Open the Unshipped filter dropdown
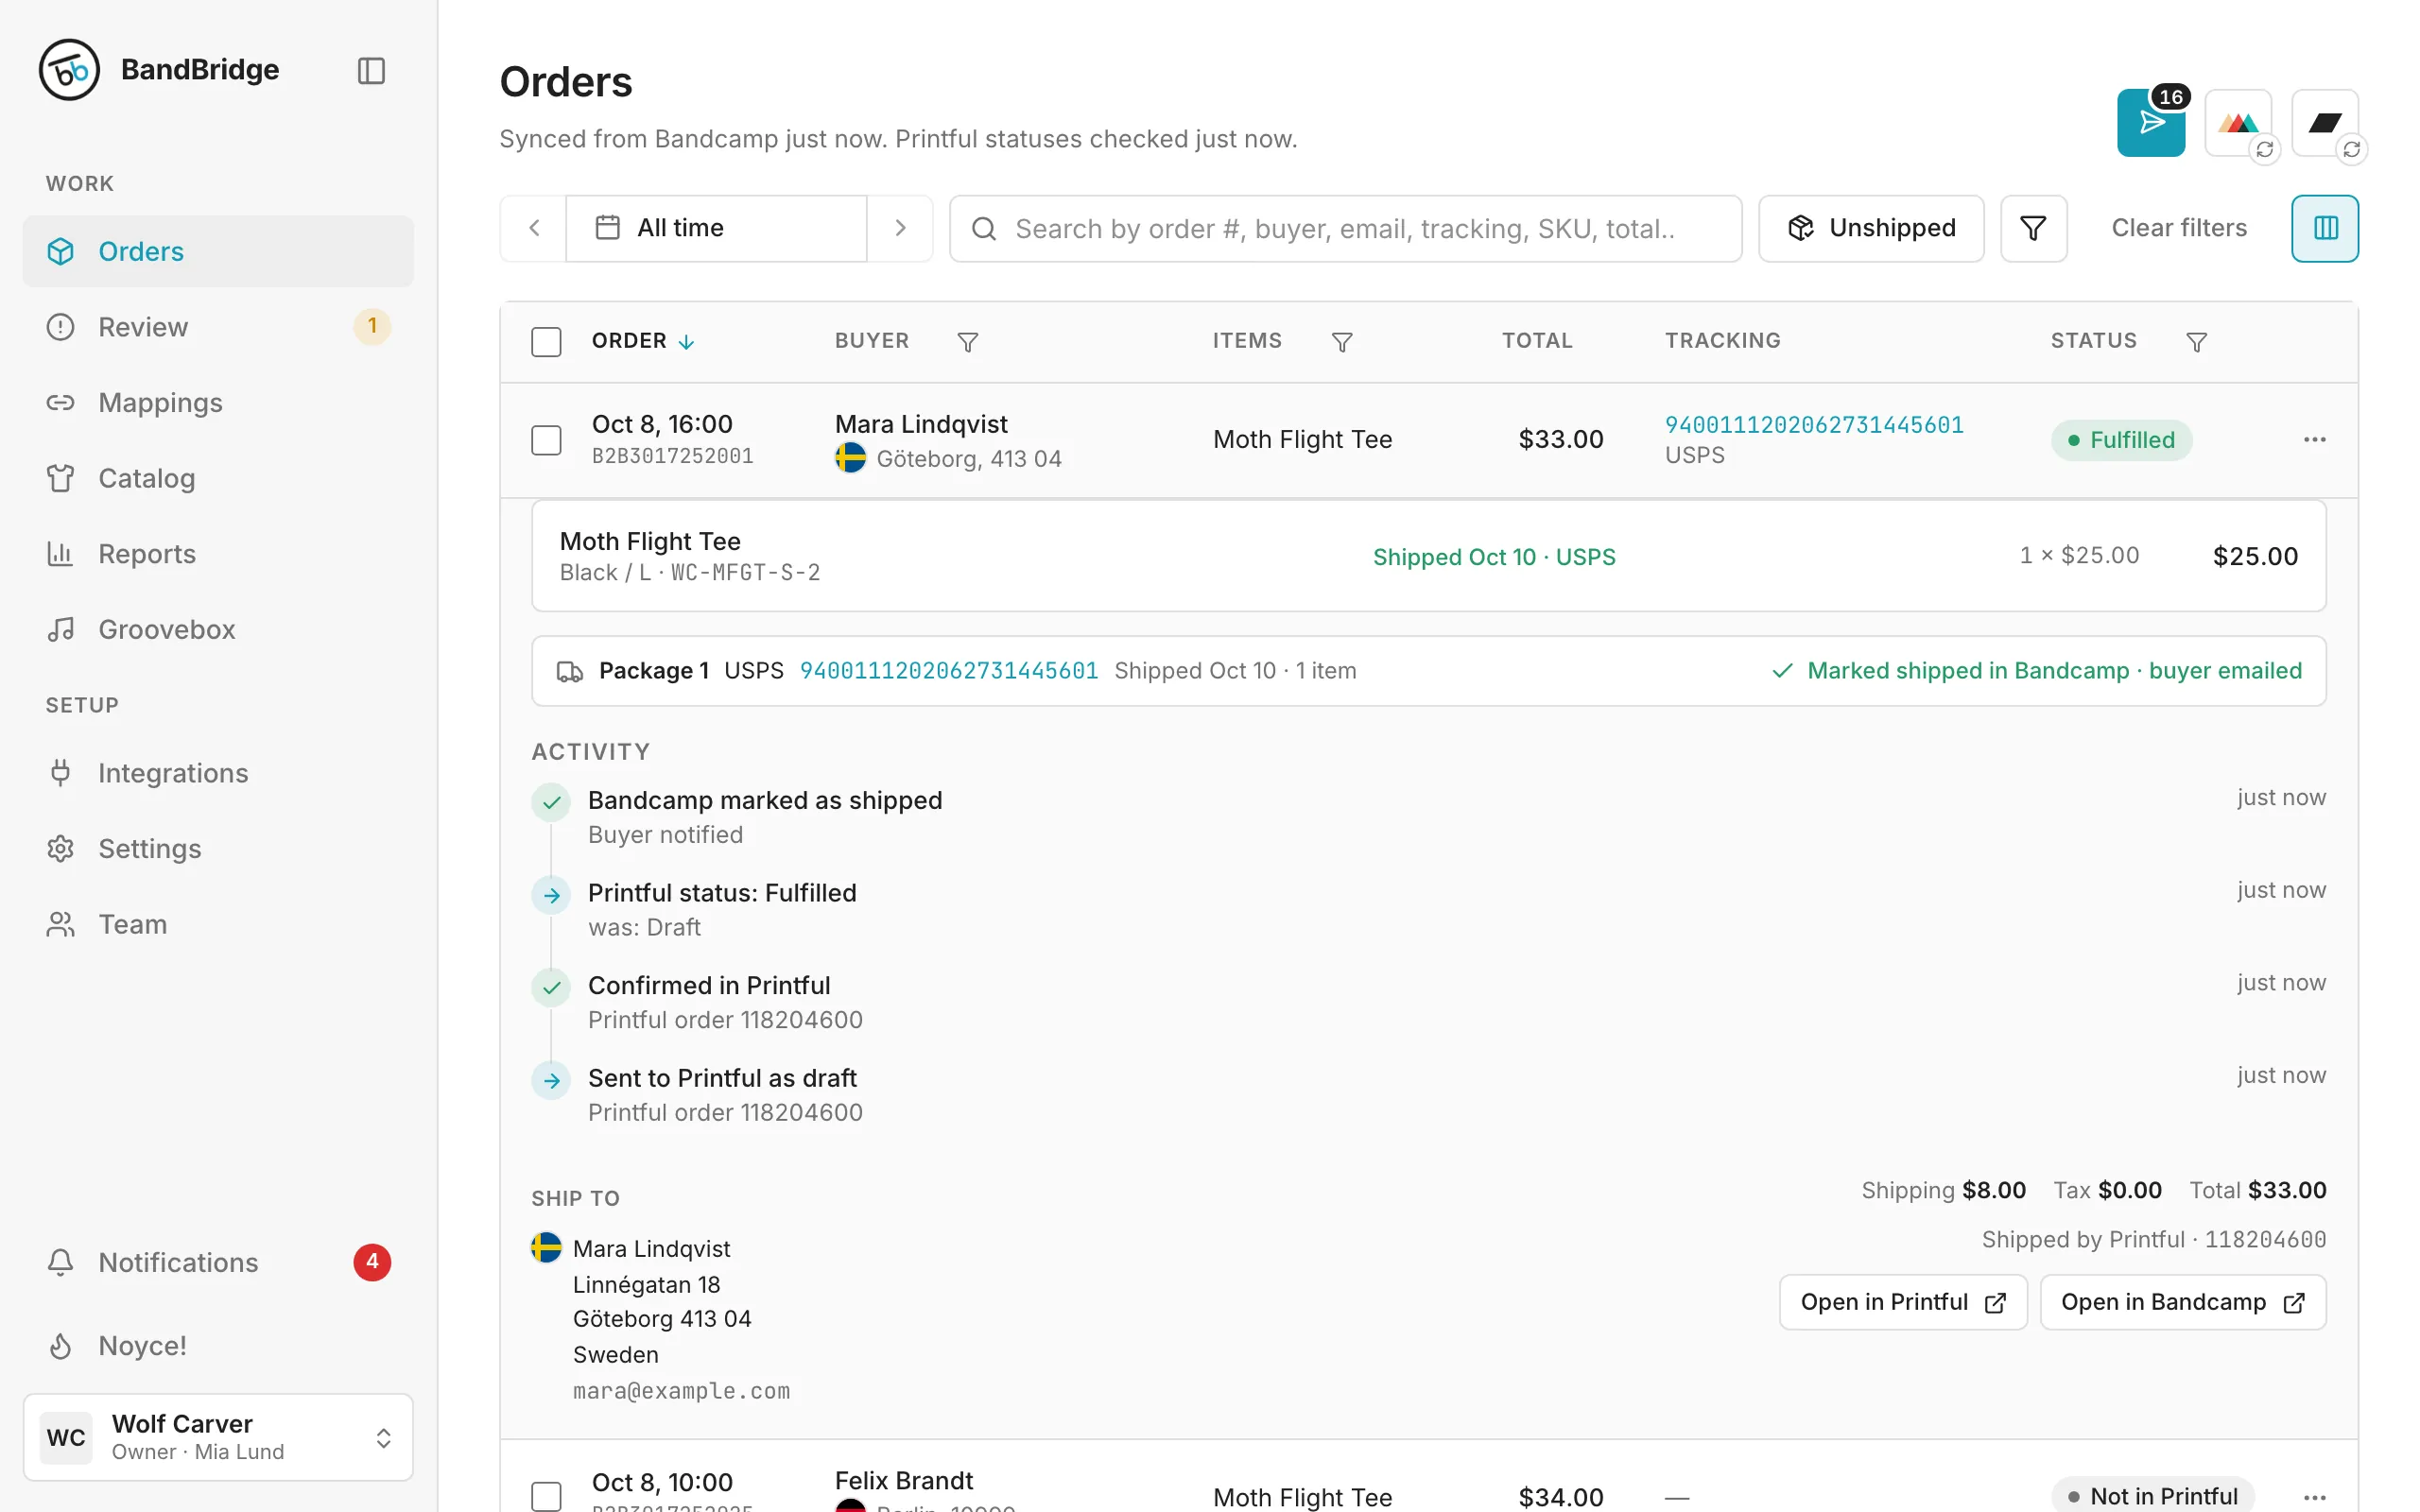The image size is (2420, 1512). pos(1871,228)
